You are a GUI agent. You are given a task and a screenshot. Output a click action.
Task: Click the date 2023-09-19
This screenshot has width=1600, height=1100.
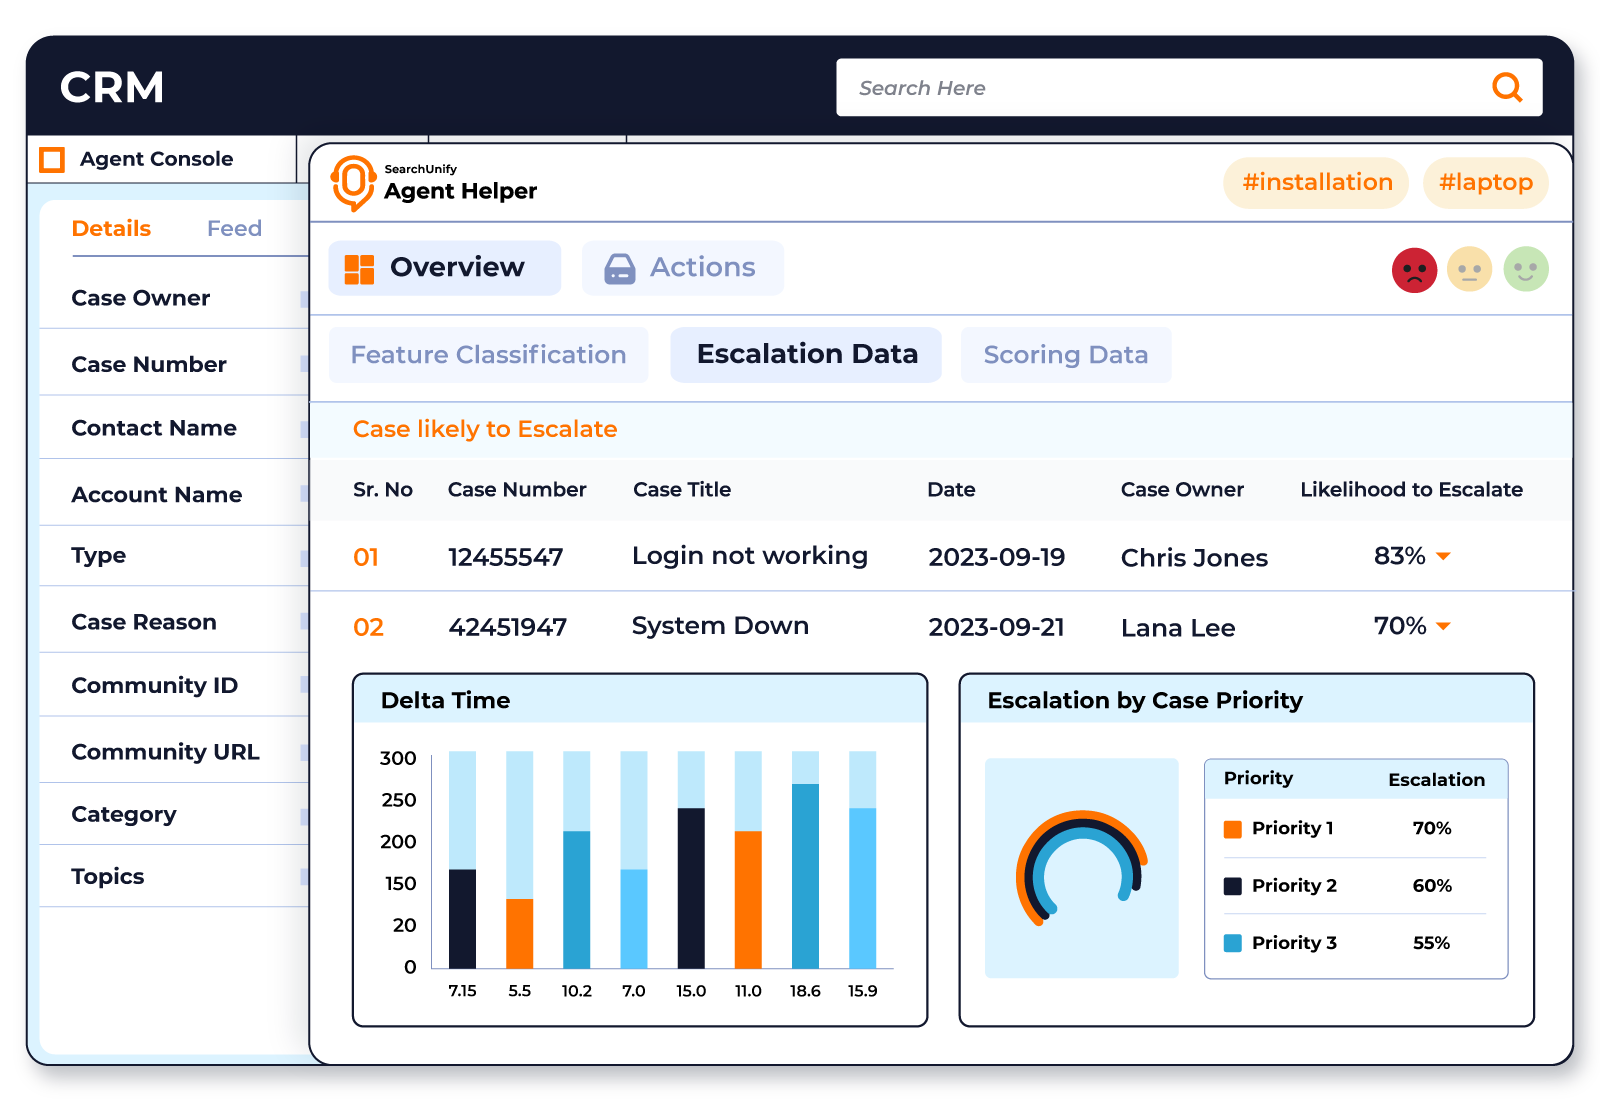tap(997, 557)
